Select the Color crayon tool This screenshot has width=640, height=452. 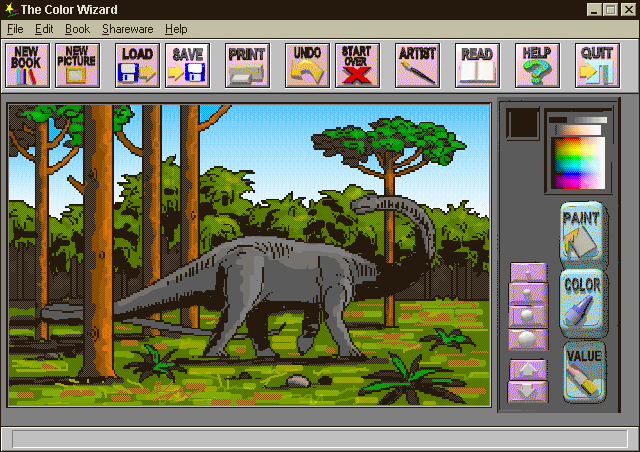pos(583,303)
